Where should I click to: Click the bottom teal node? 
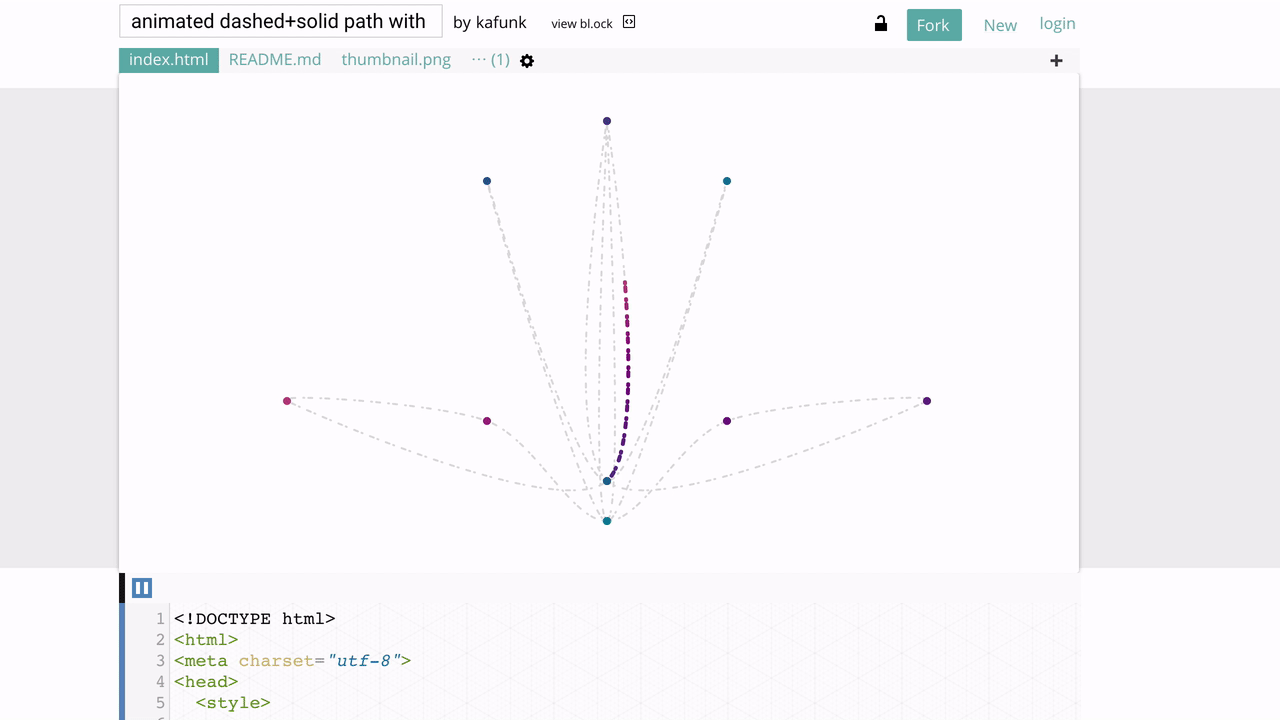pyautogui.click(x=607, y=521)
